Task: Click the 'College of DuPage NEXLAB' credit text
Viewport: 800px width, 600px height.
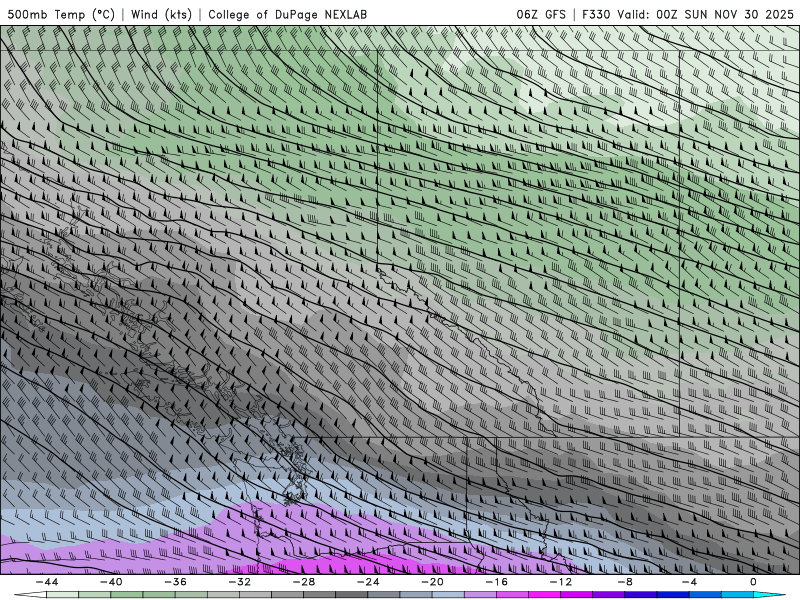Action: pos(287,14)
